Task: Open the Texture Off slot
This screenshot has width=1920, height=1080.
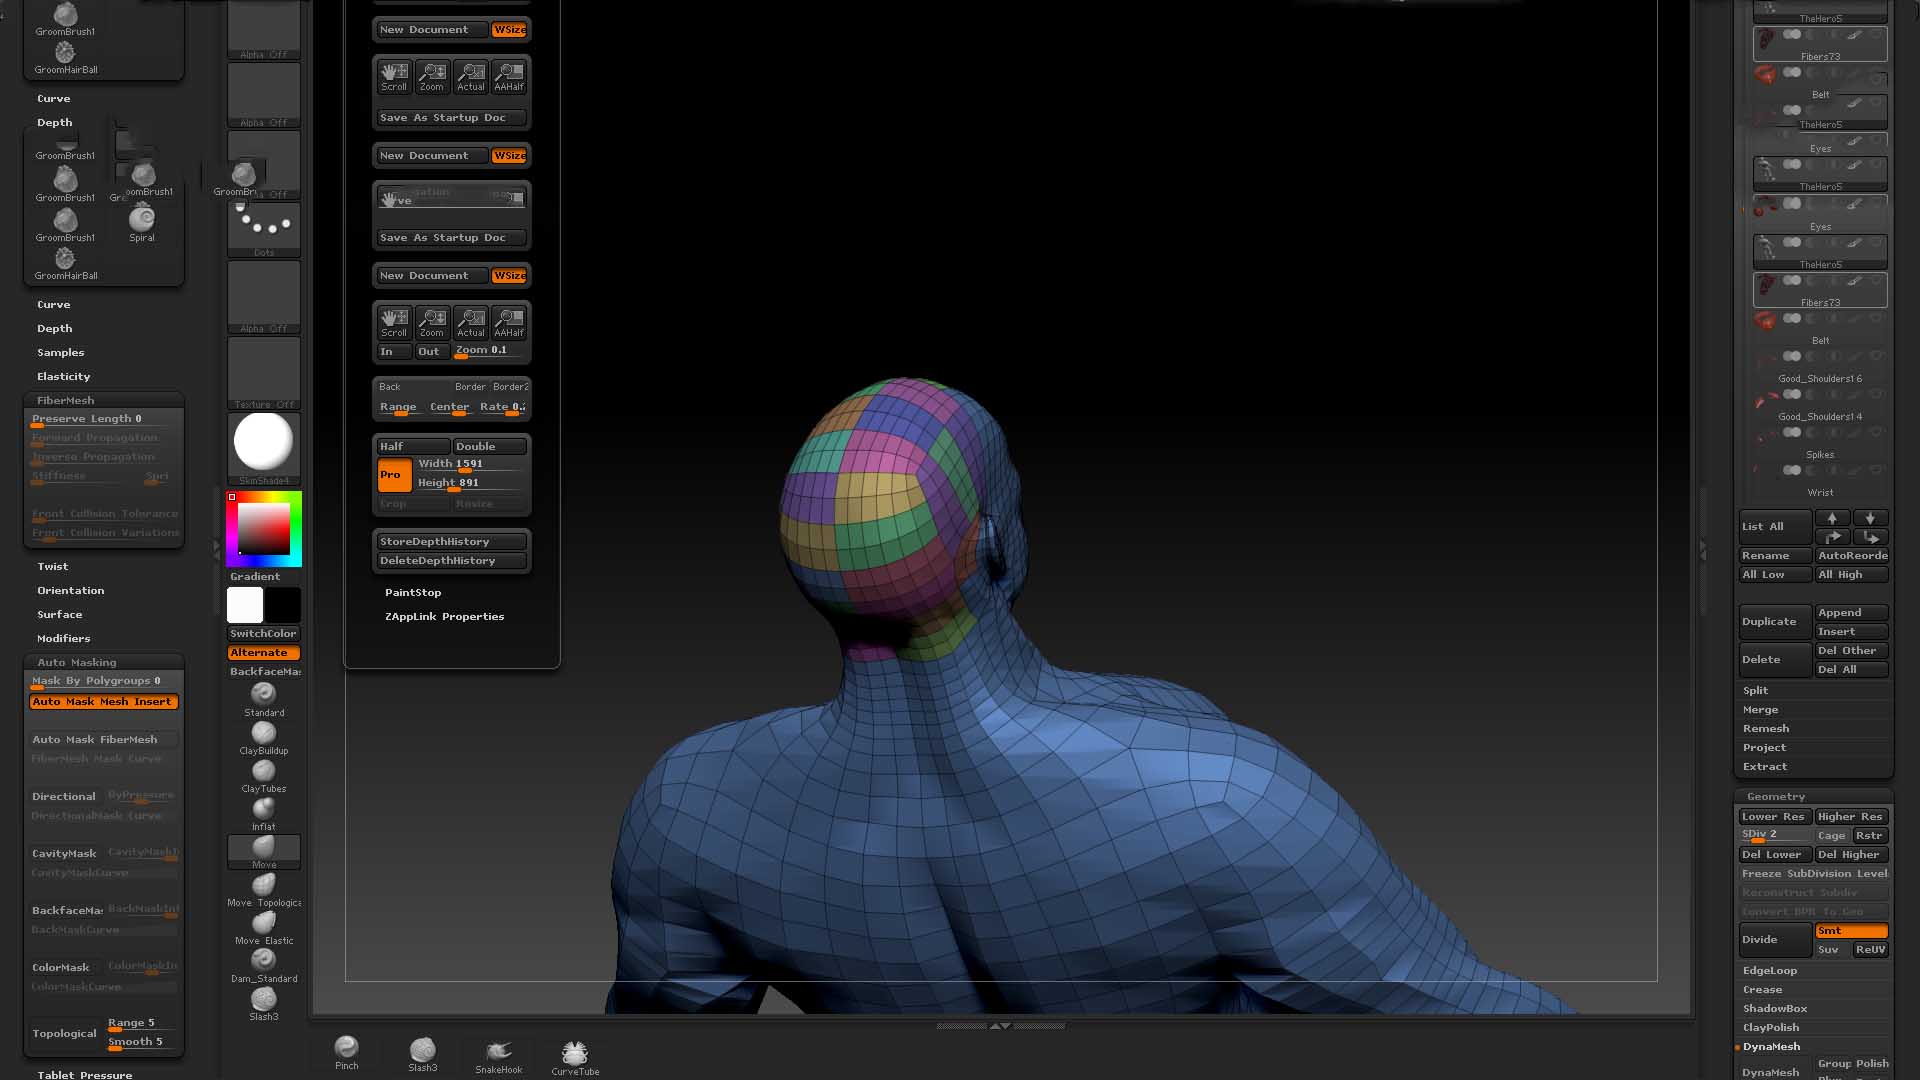Action: tap(264, 373)
